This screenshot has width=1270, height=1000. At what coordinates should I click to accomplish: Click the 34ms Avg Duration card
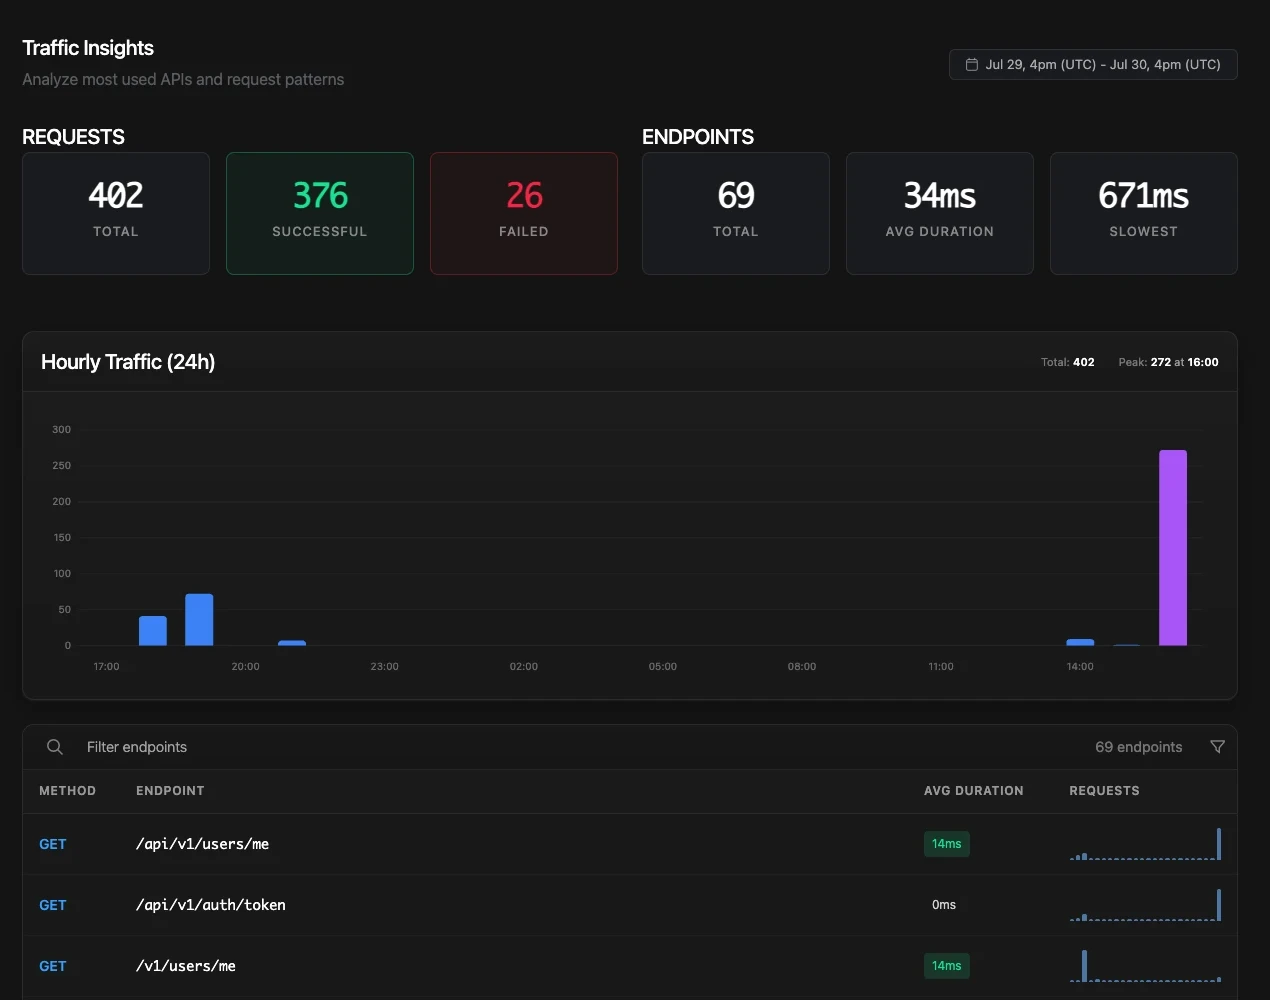pos(940,213)
